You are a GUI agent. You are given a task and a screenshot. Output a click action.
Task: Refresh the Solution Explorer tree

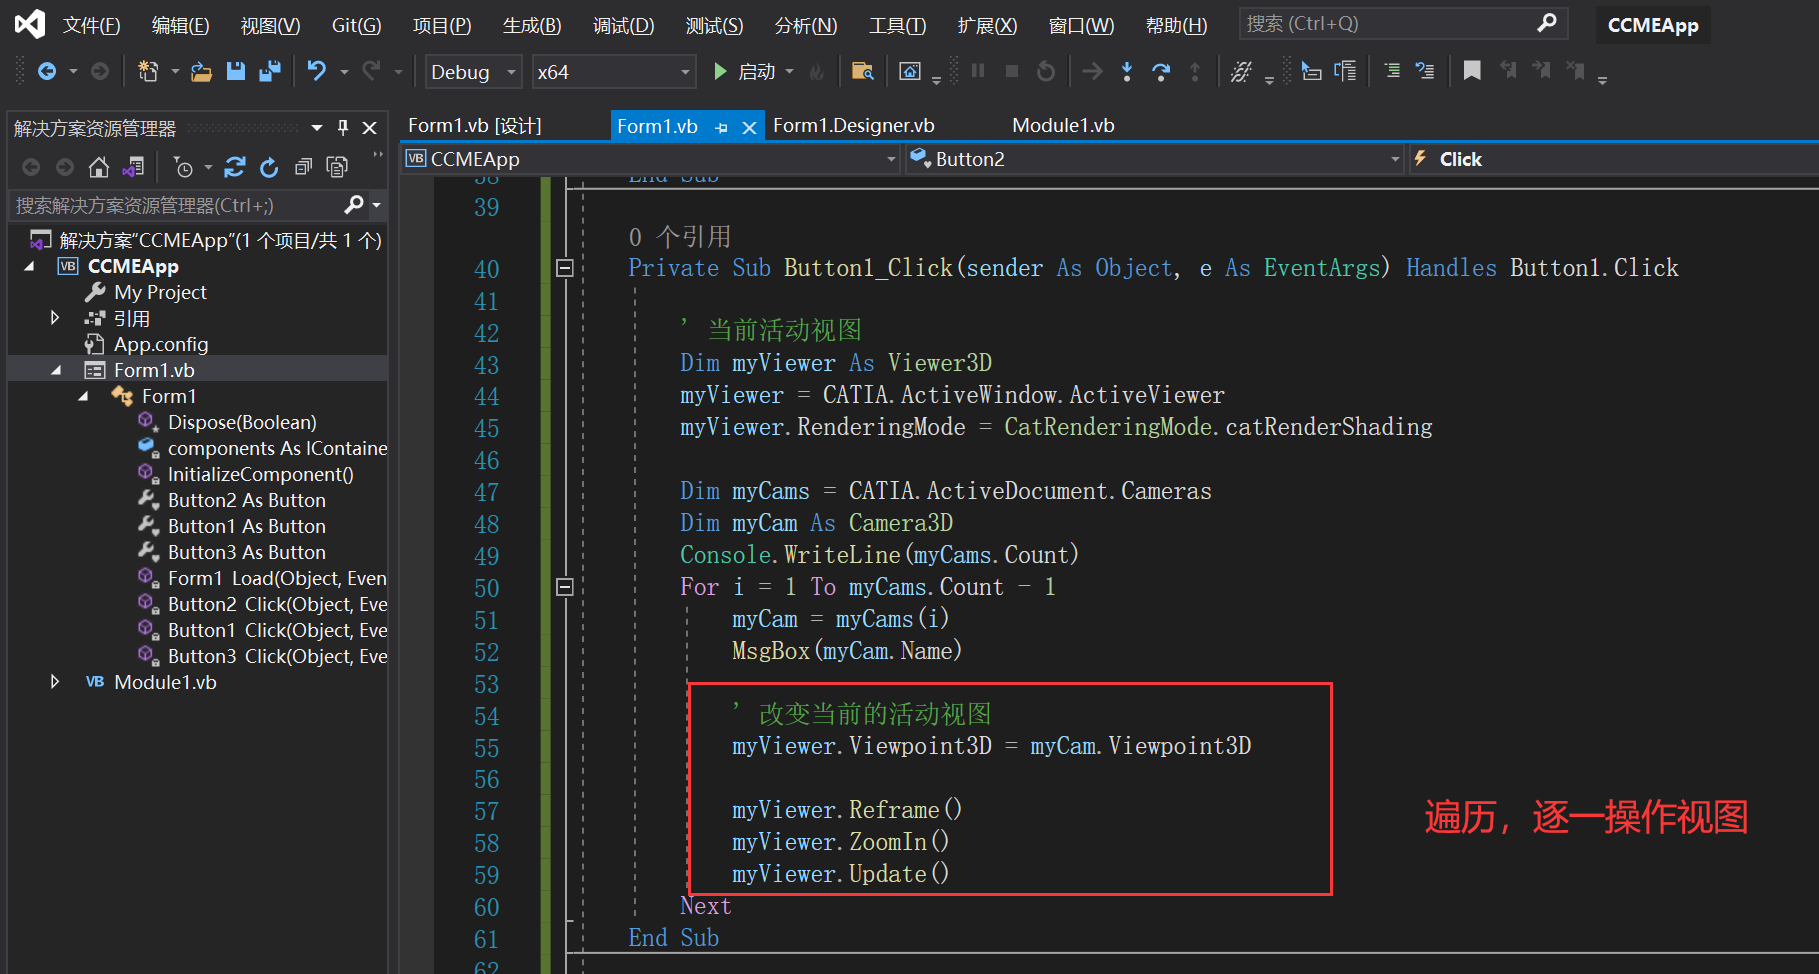coord(269,167)
